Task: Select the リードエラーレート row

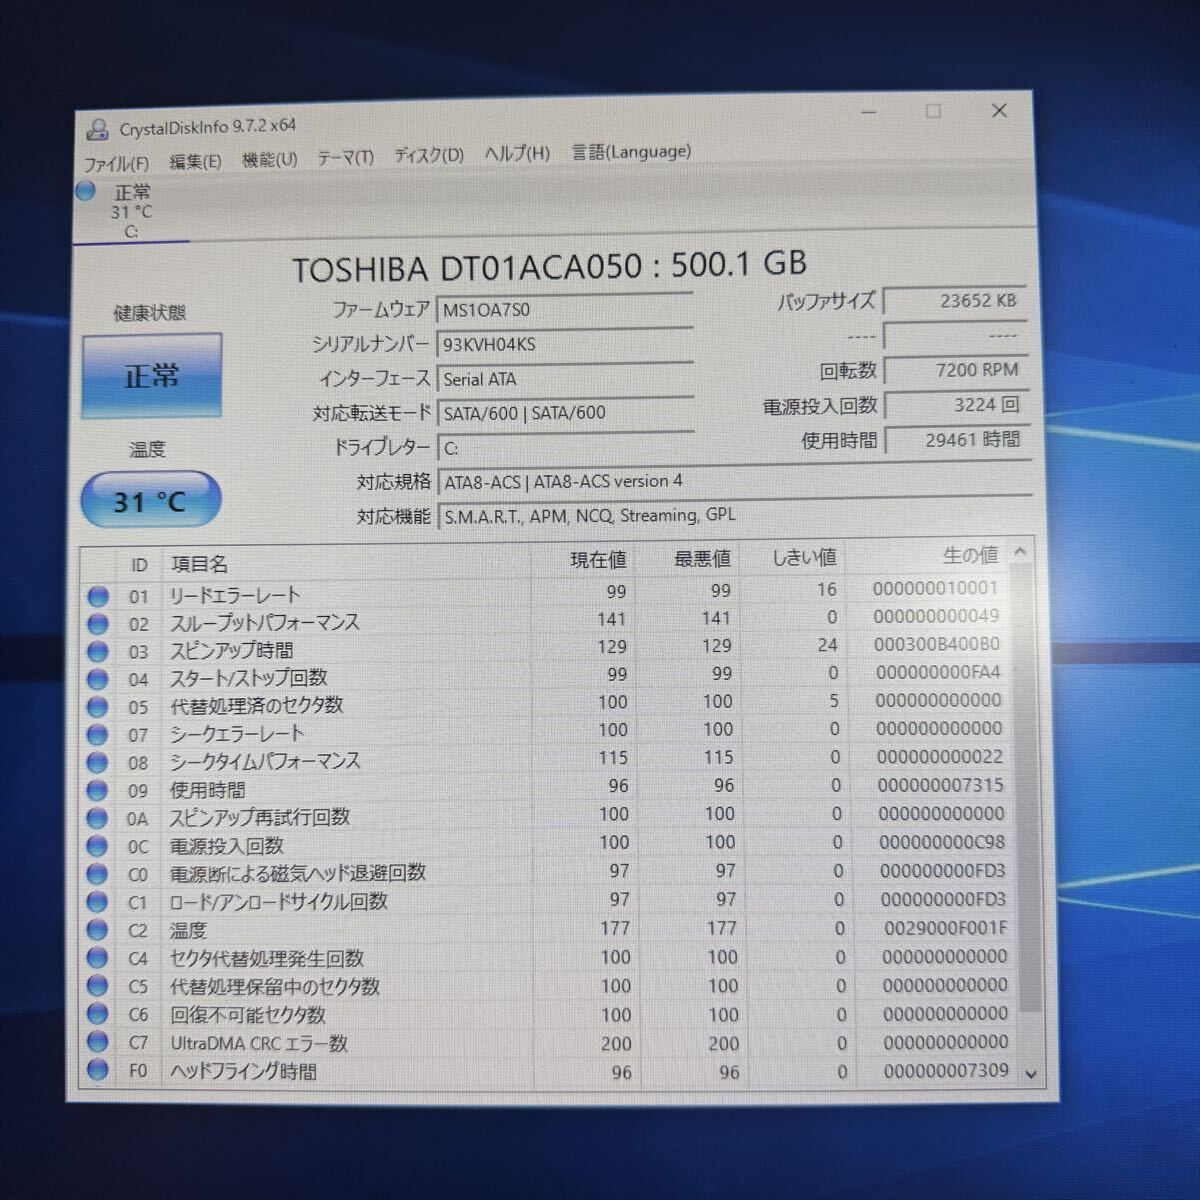Action: (x=546, y=592)
